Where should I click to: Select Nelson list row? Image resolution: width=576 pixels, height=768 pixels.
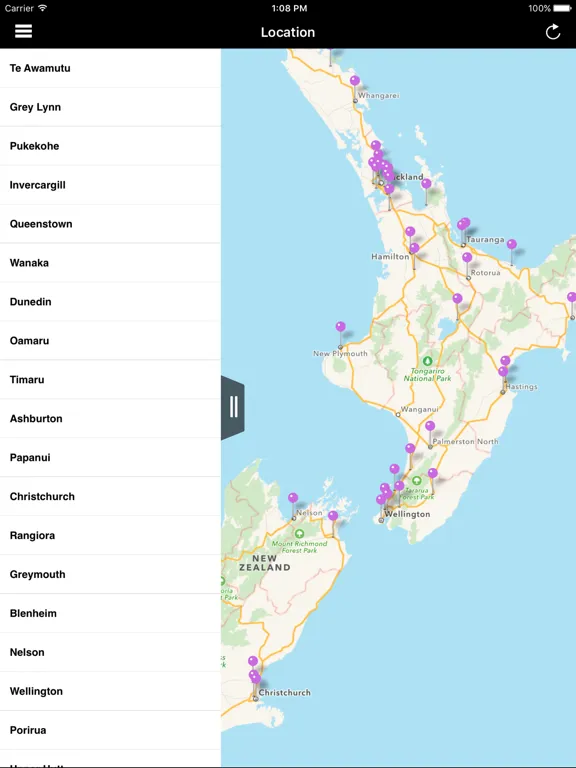(110, 652)
